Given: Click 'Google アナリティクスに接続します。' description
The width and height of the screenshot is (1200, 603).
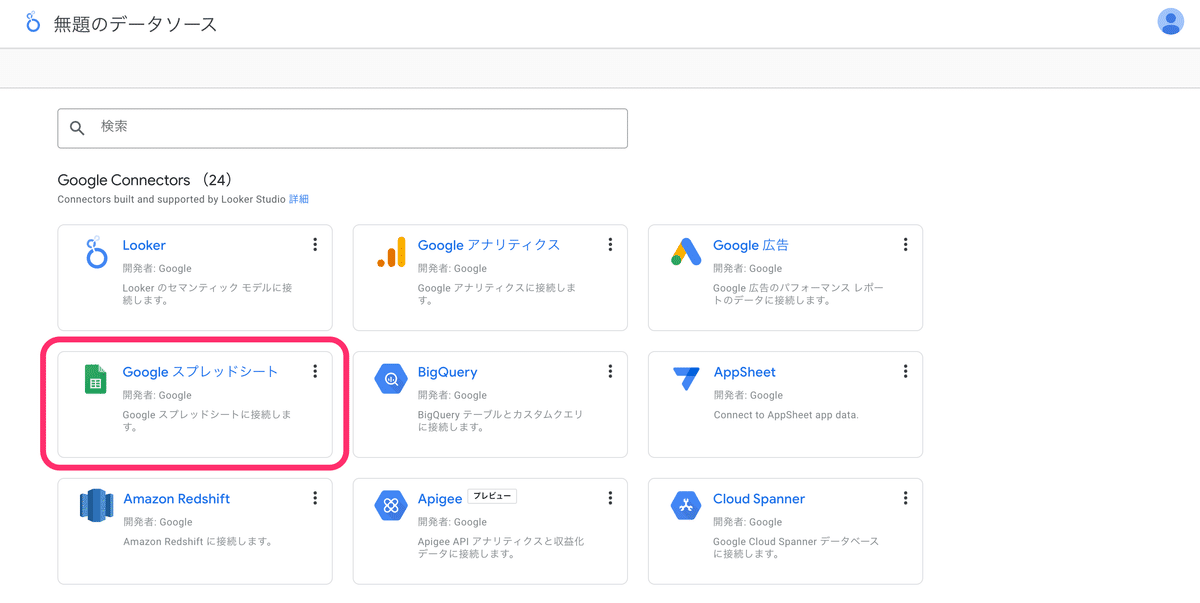Looking at the screenshot, I should click(496, 294).
